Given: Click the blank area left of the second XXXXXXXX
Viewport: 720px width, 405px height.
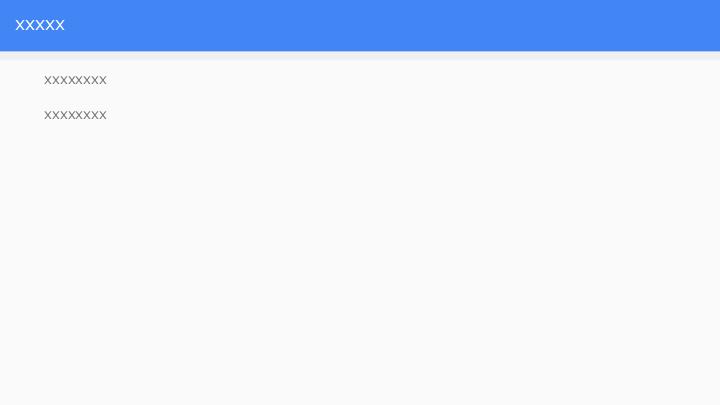Looking at the screenshot, I should [x=22, y=115].
